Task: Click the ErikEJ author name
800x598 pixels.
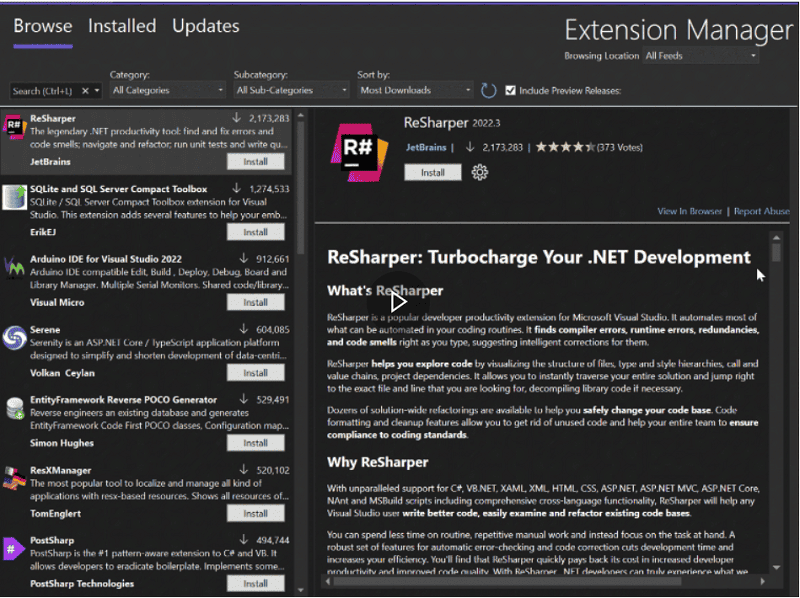Action: (x=43, y=232)
